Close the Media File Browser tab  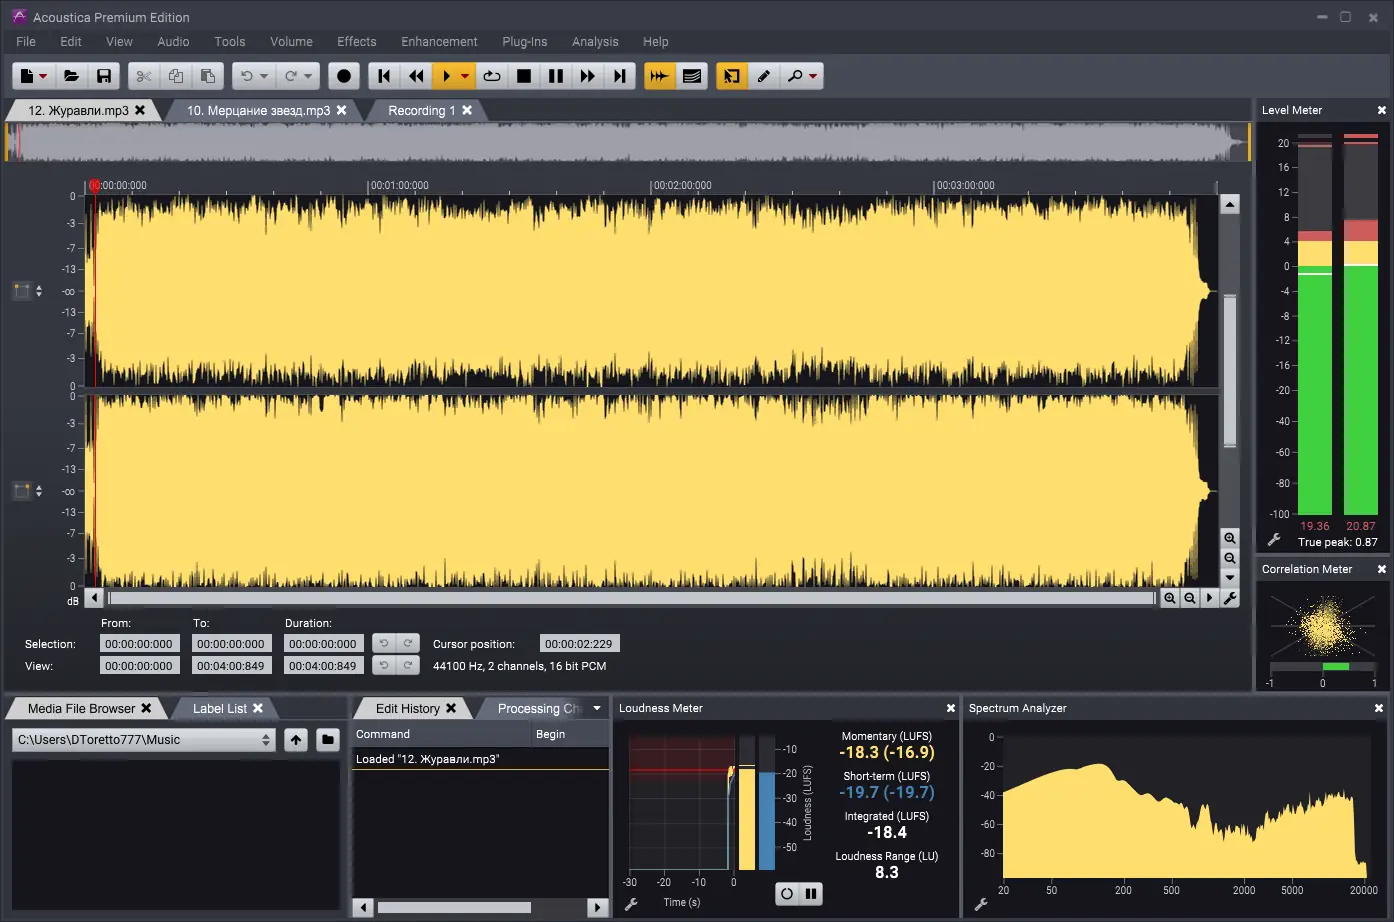point(146,708)
